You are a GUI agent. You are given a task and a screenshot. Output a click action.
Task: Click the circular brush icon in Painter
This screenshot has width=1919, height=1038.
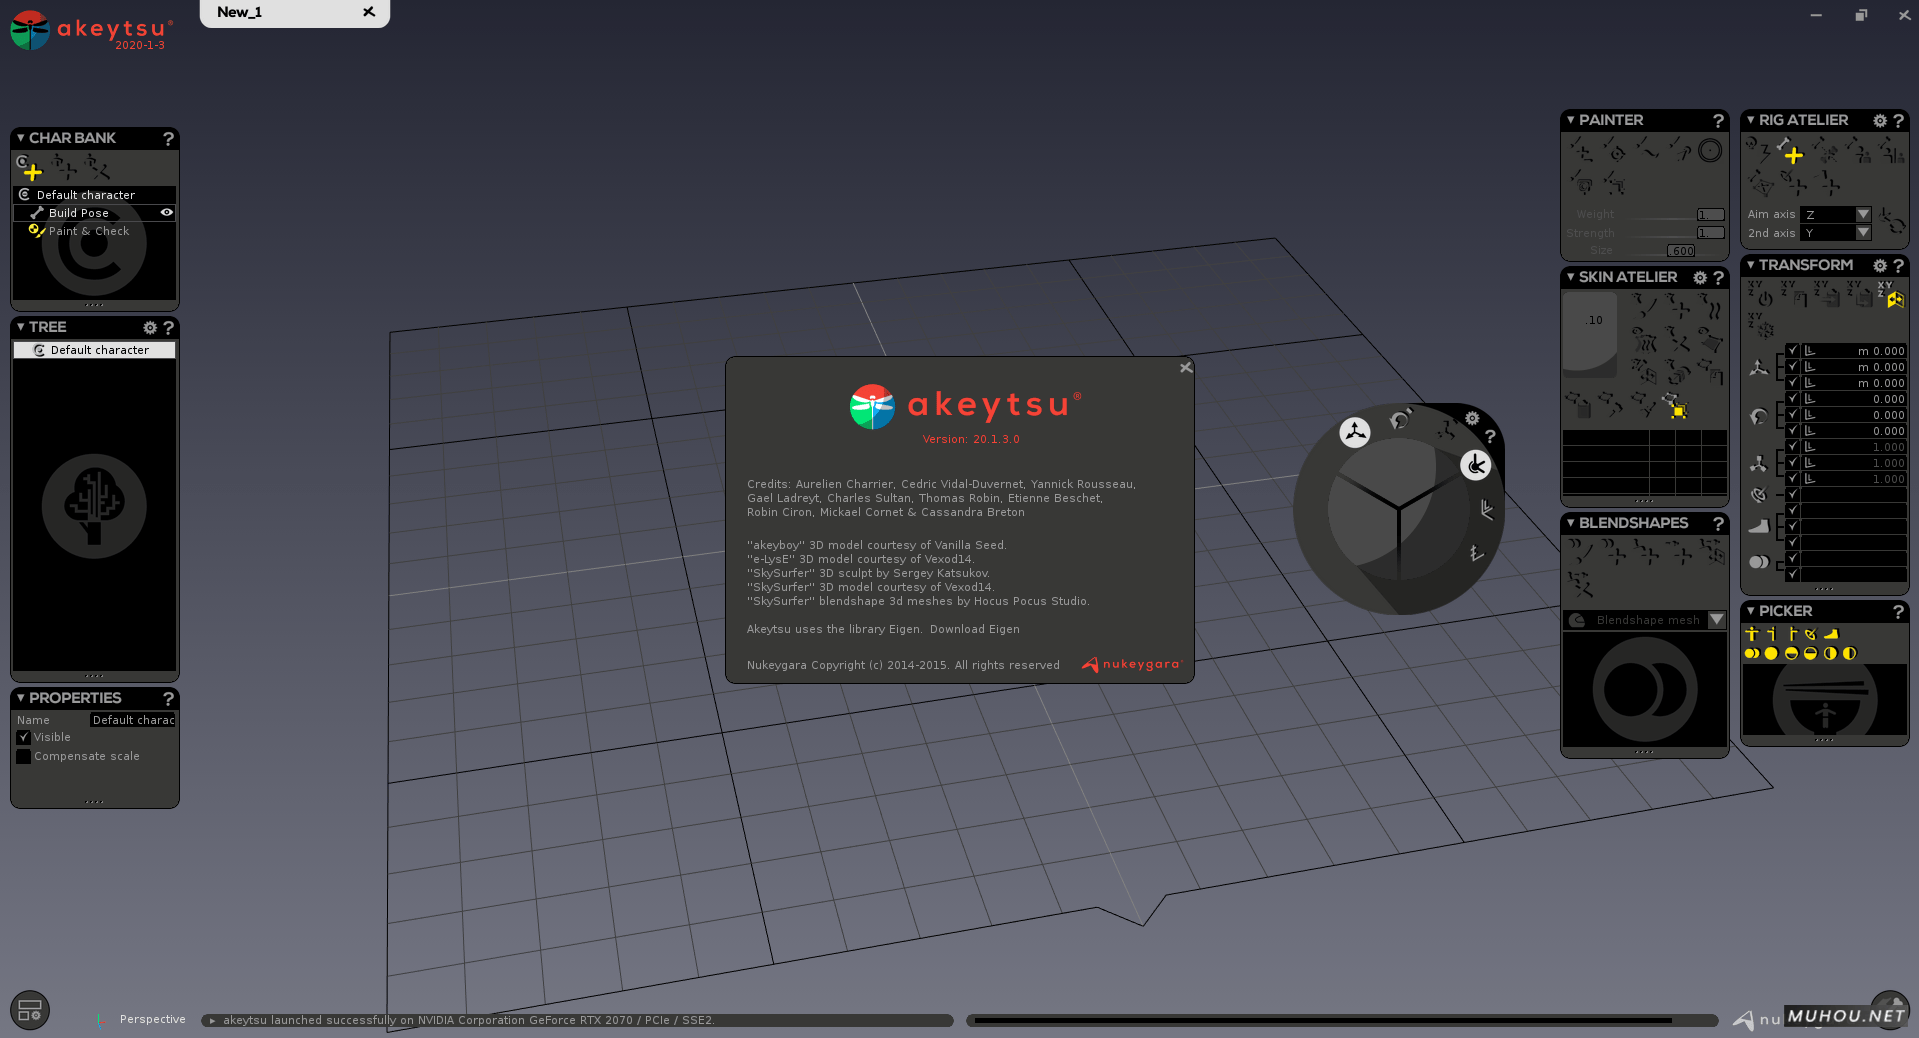(1710, 150)
